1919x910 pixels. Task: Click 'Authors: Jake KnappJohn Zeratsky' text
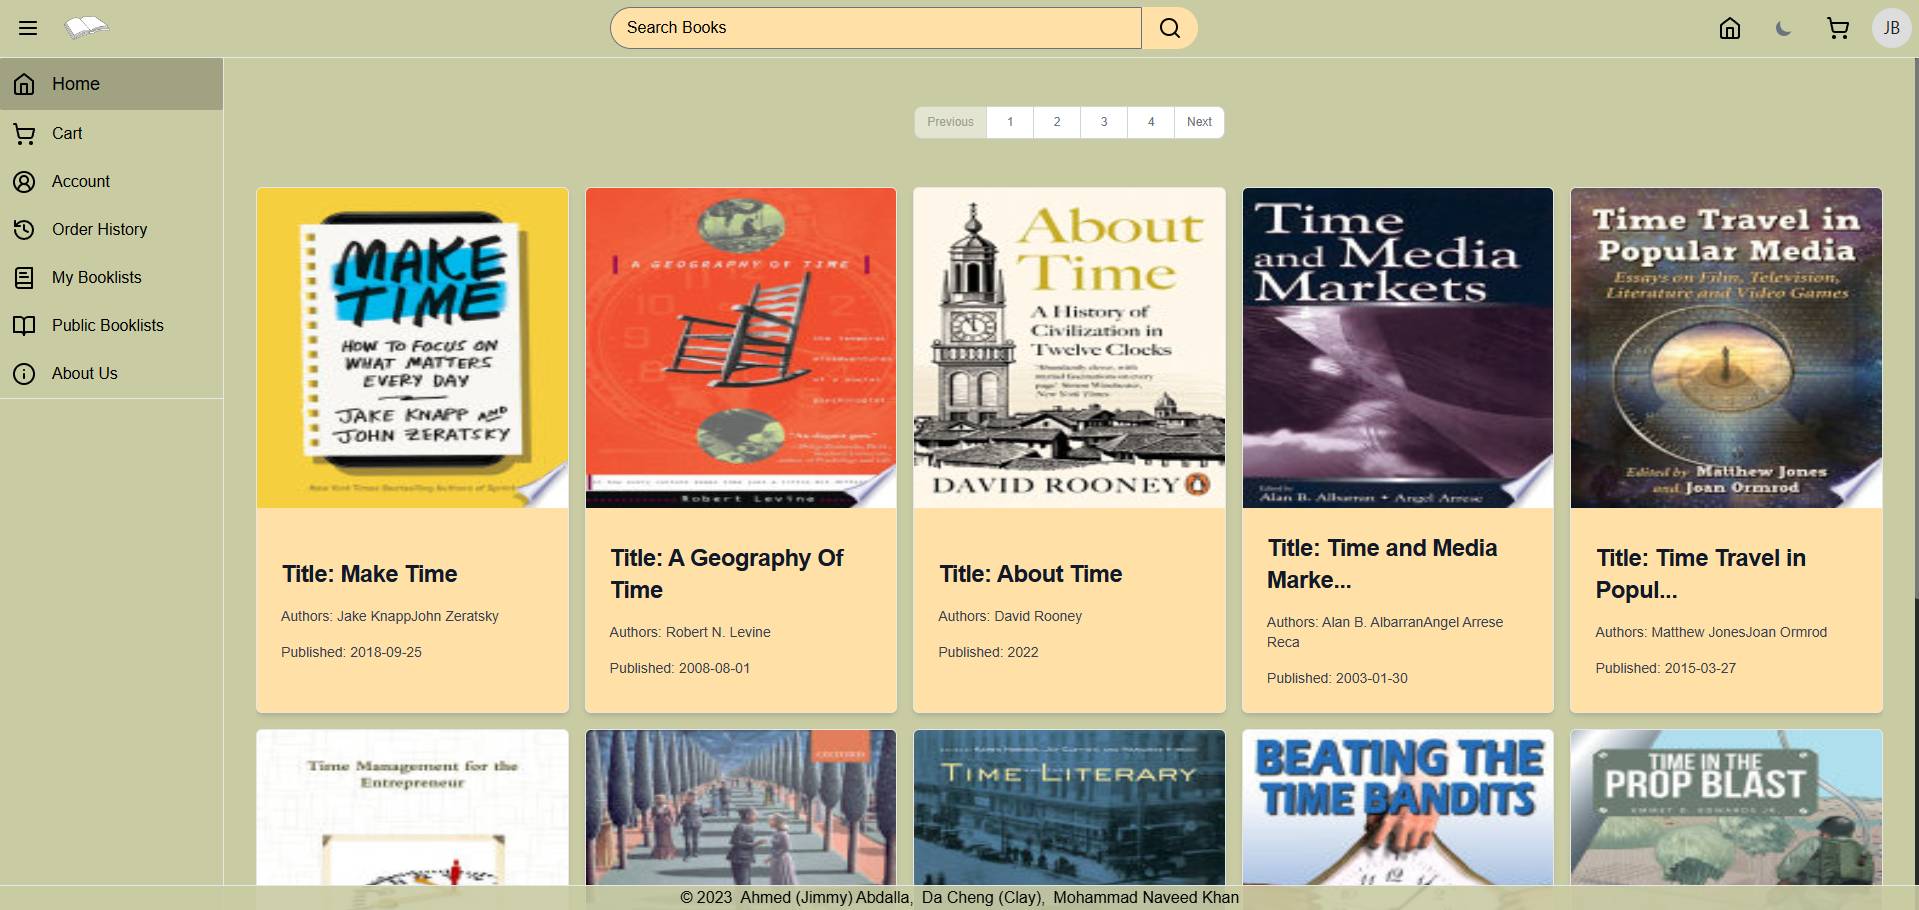[390, 616]
